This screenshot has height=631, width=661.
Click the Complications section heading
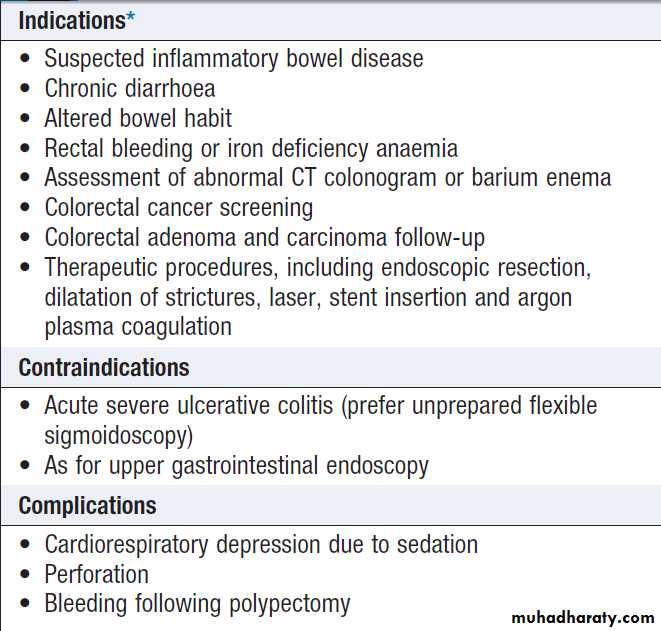(x=88, y=505)
